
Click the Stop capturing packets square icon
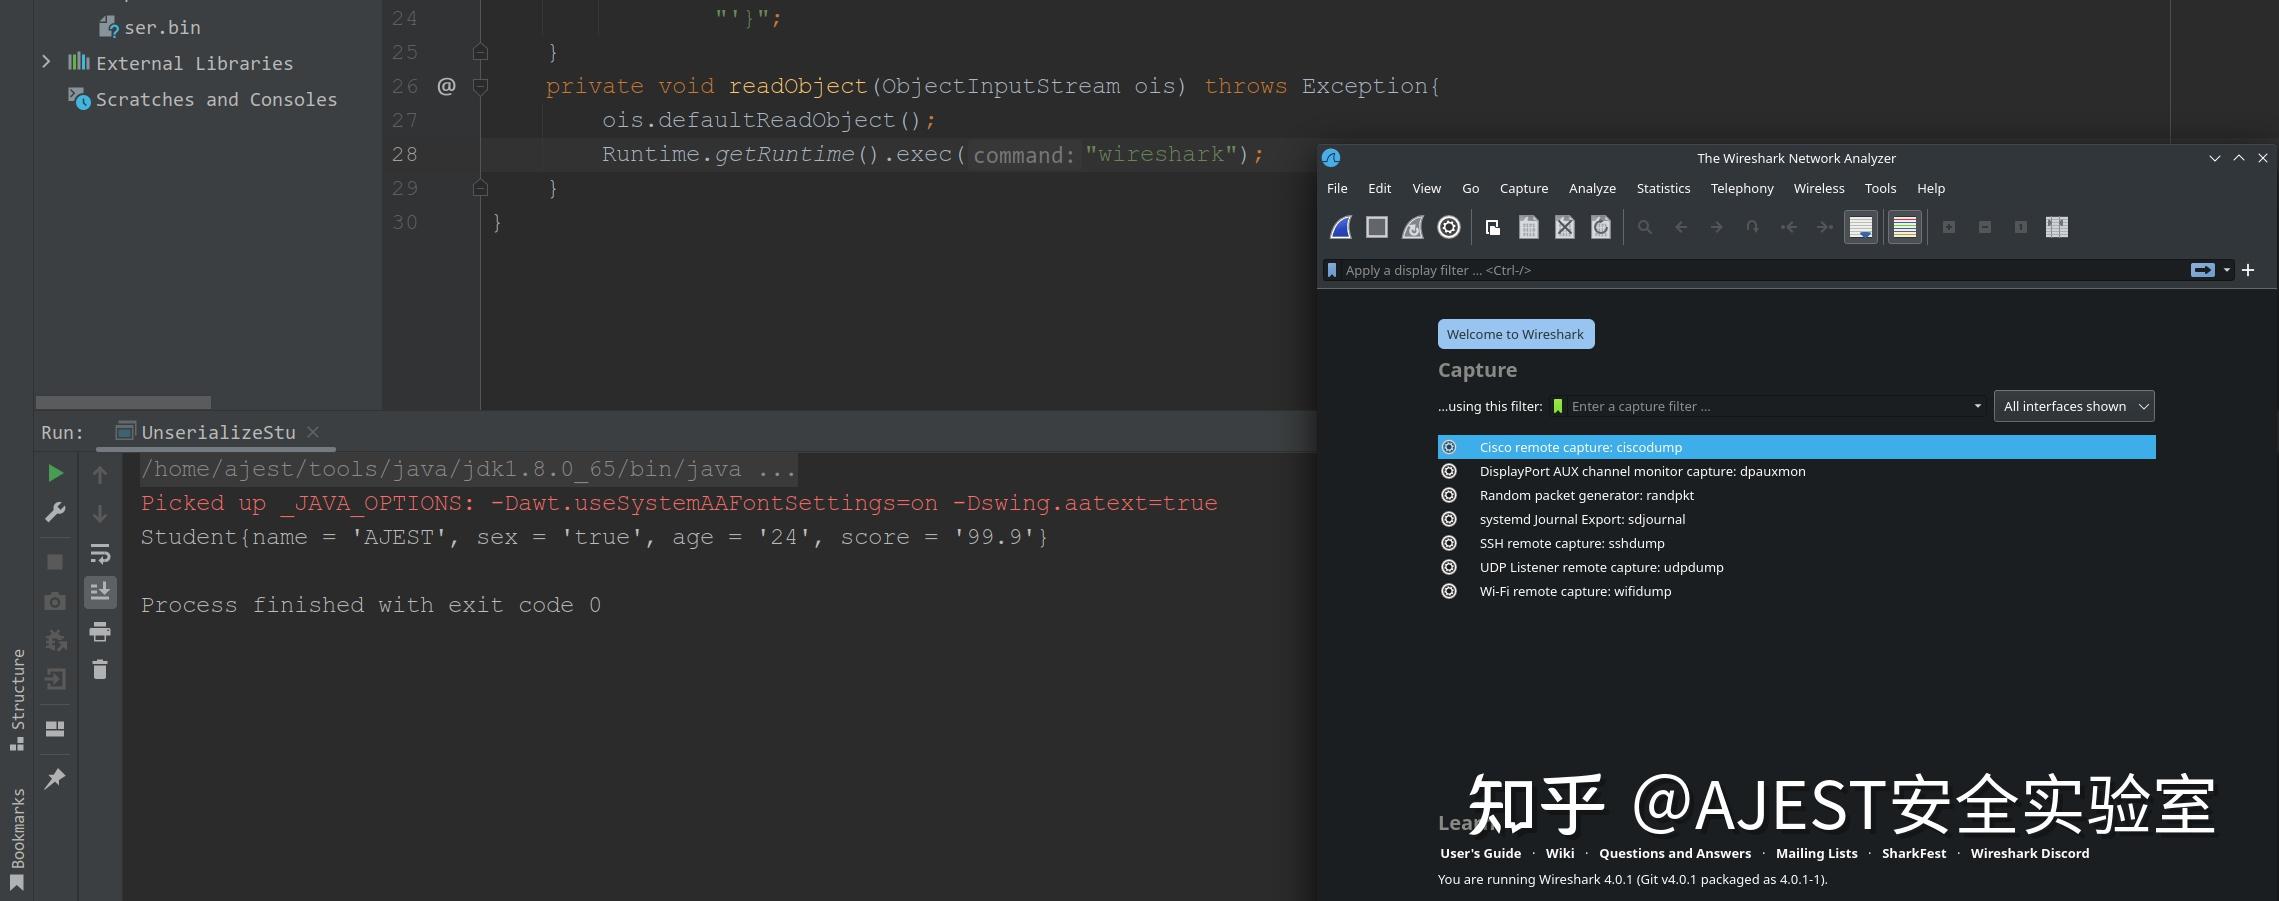(x=1377, y=227)
